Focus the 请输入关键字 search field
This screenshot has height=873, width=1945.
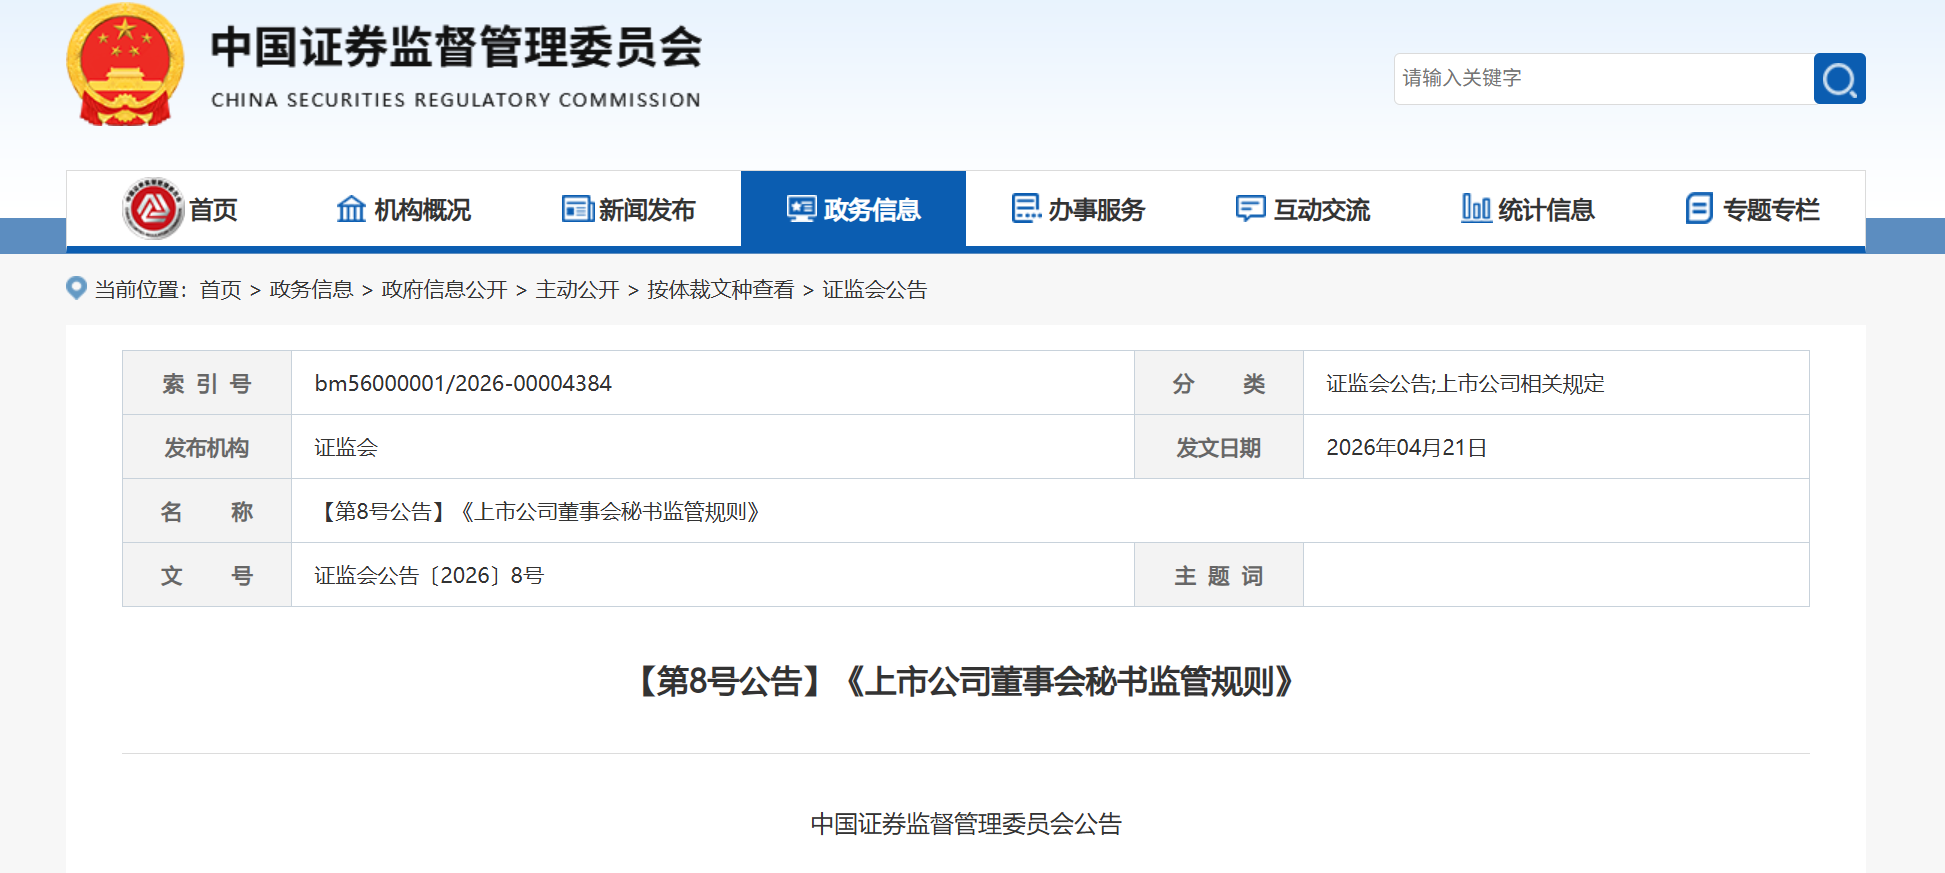point(1604,79)
